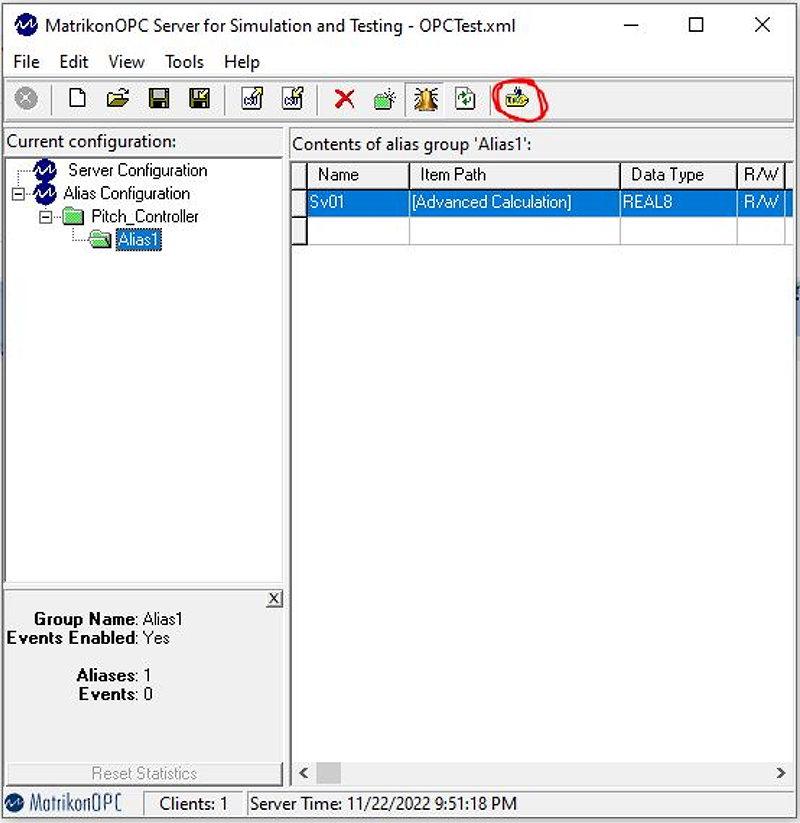Maximize the MatrikonOPC window
Screen dimensions: 800x823
click(x=696, y=25)
